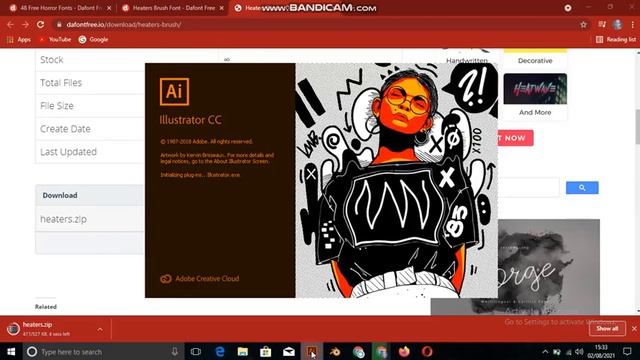
Task: Close the downloads bar
Action: coord(634,329)
